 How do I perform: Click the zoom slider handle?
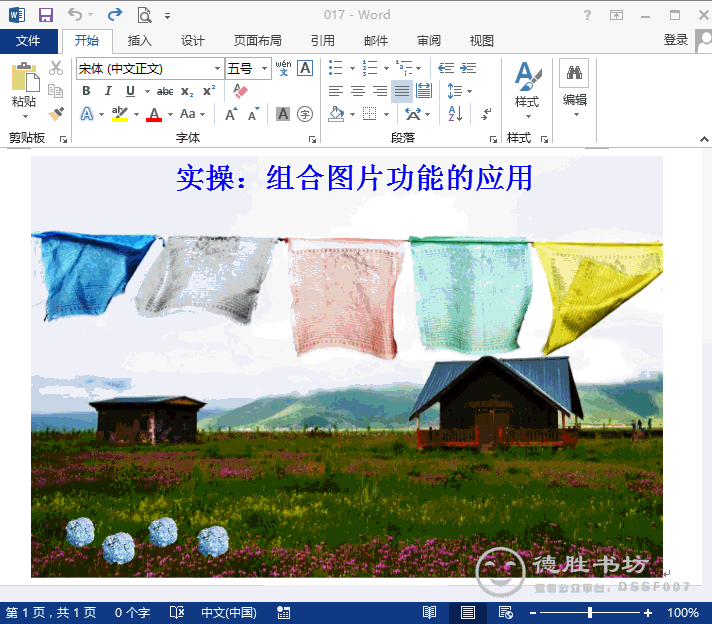pyautogui.click(x=589, y=613)
